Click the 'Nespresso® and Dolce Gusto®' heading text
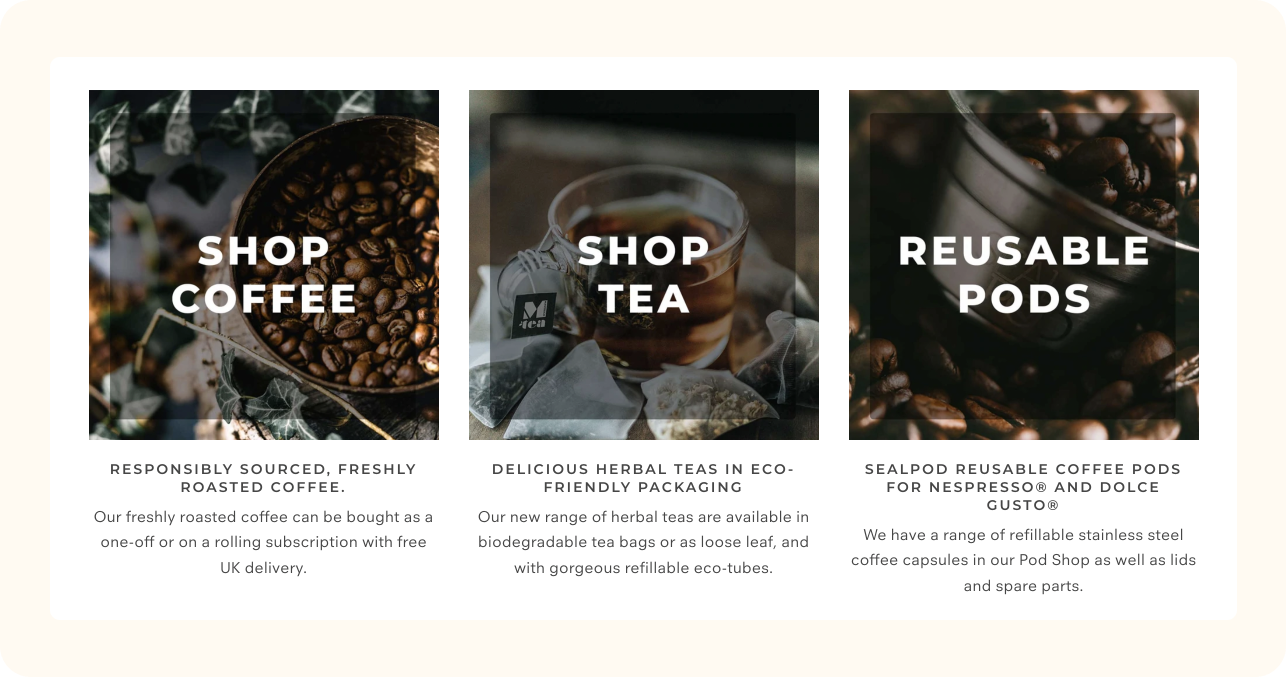 1023,496
